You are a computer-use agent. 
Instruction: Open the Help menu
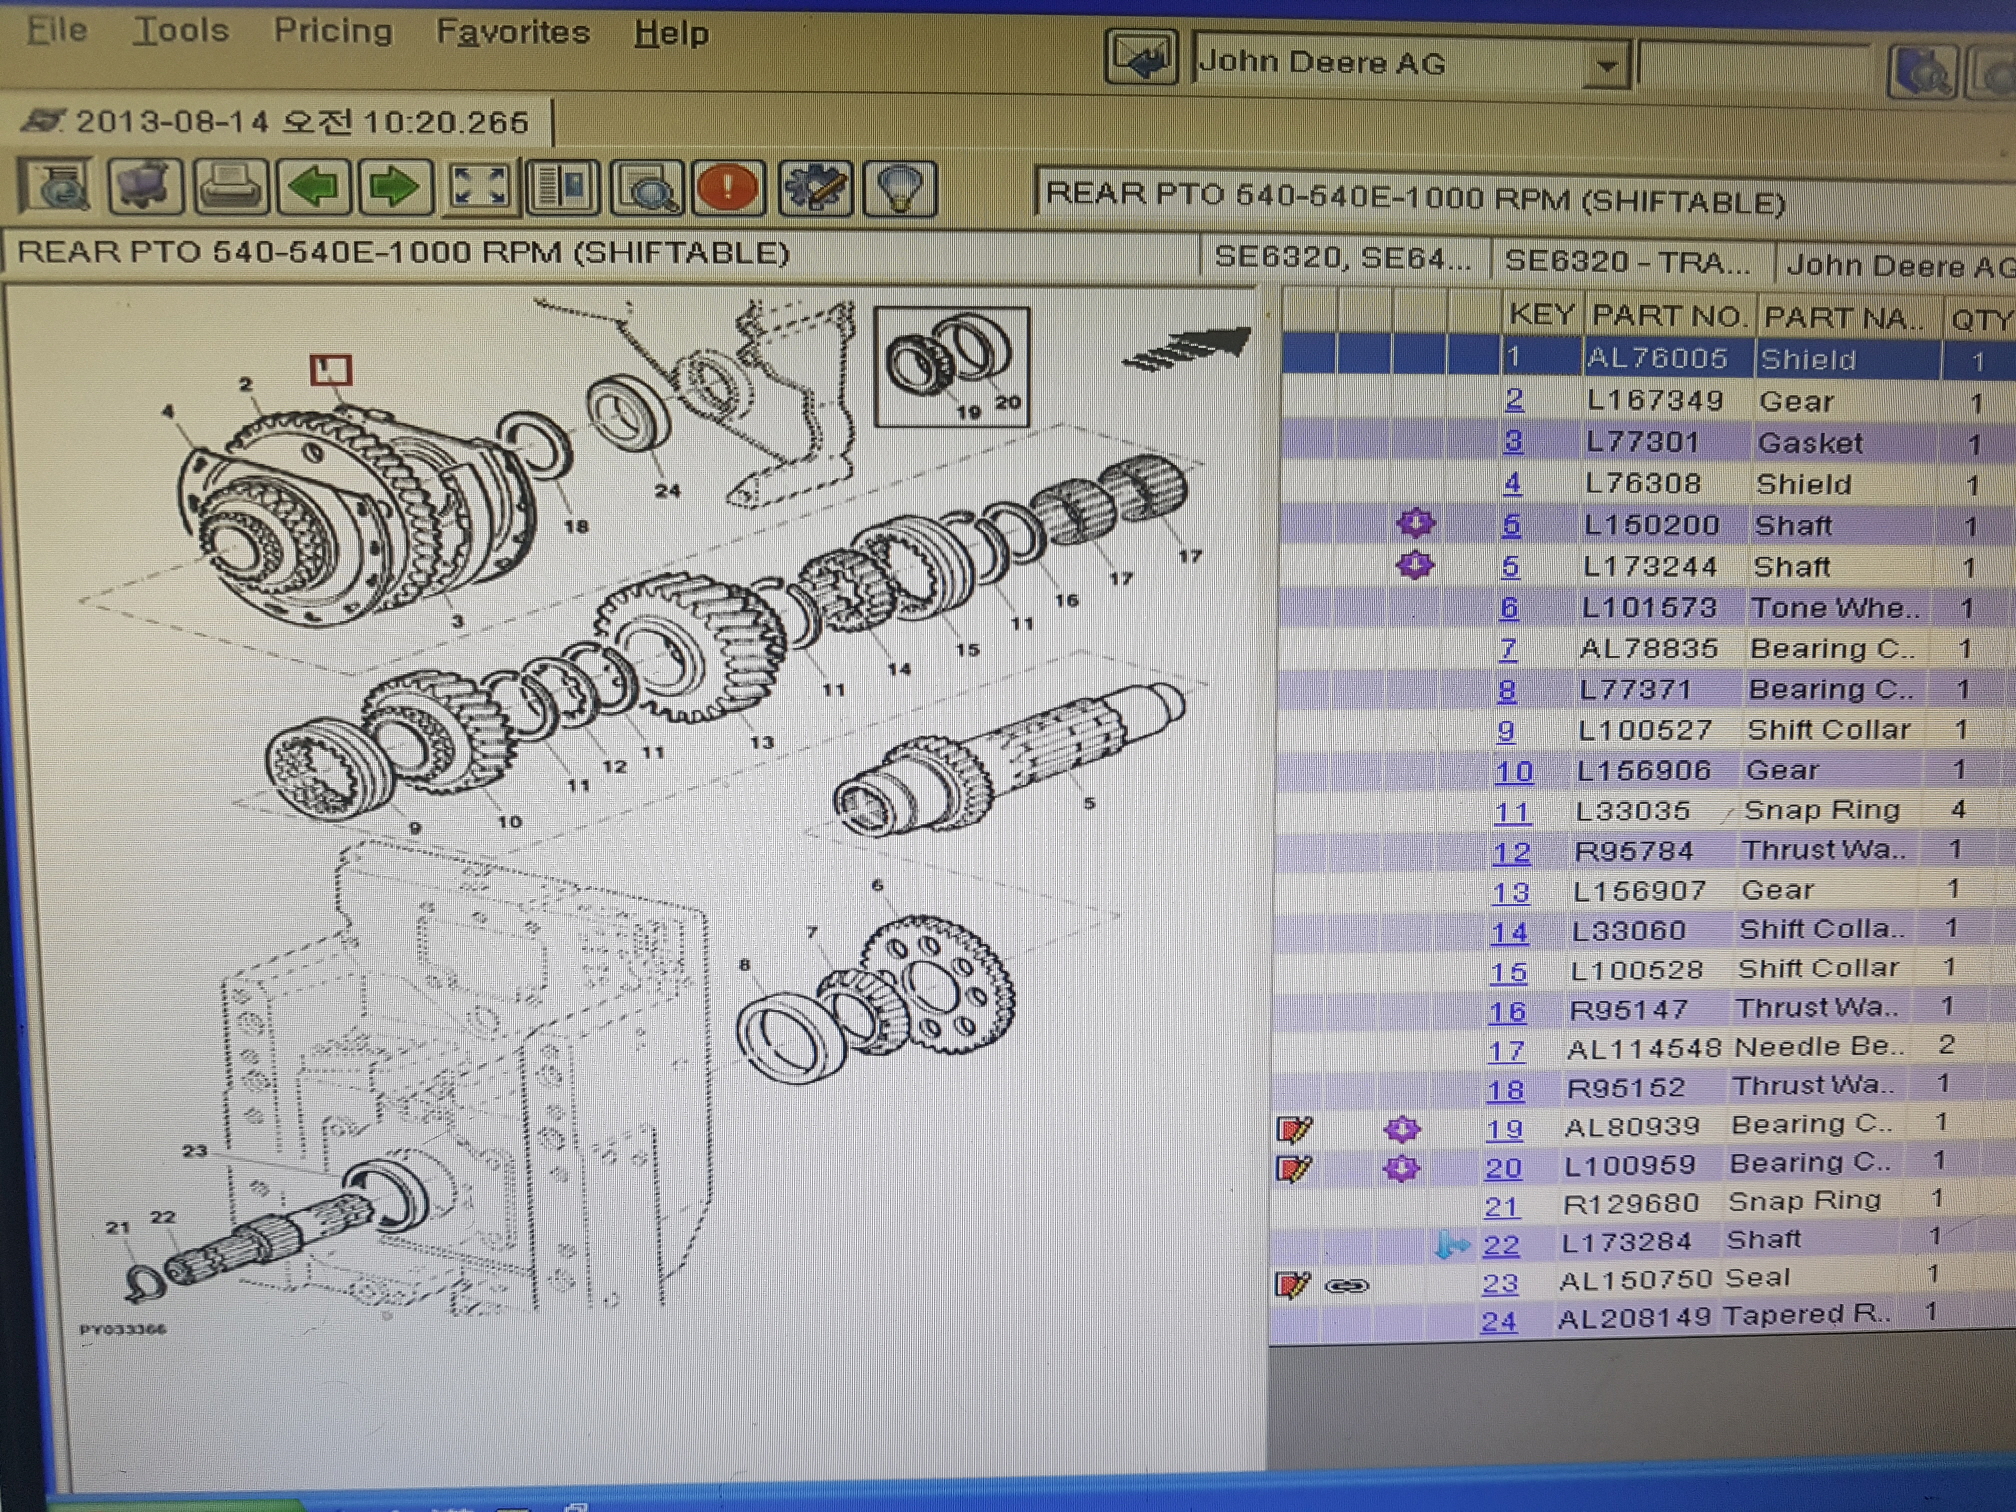(x=671, y=33)
